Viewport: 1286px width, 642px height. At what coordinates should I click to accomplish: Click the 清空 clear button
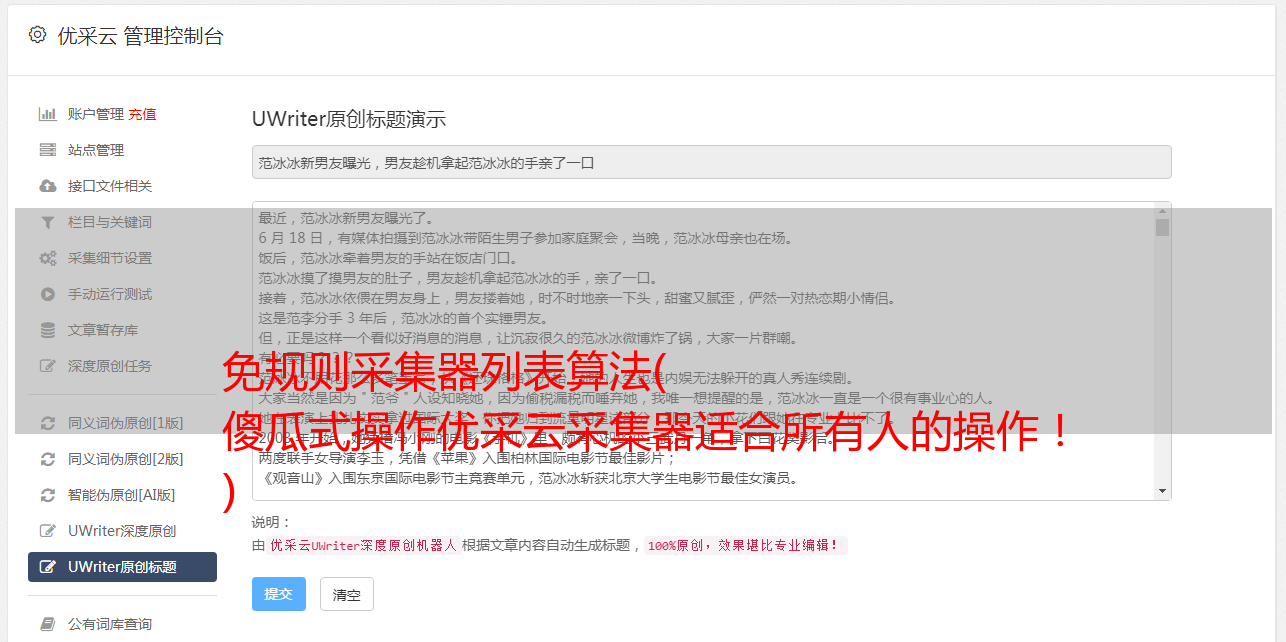click(346, 595)
